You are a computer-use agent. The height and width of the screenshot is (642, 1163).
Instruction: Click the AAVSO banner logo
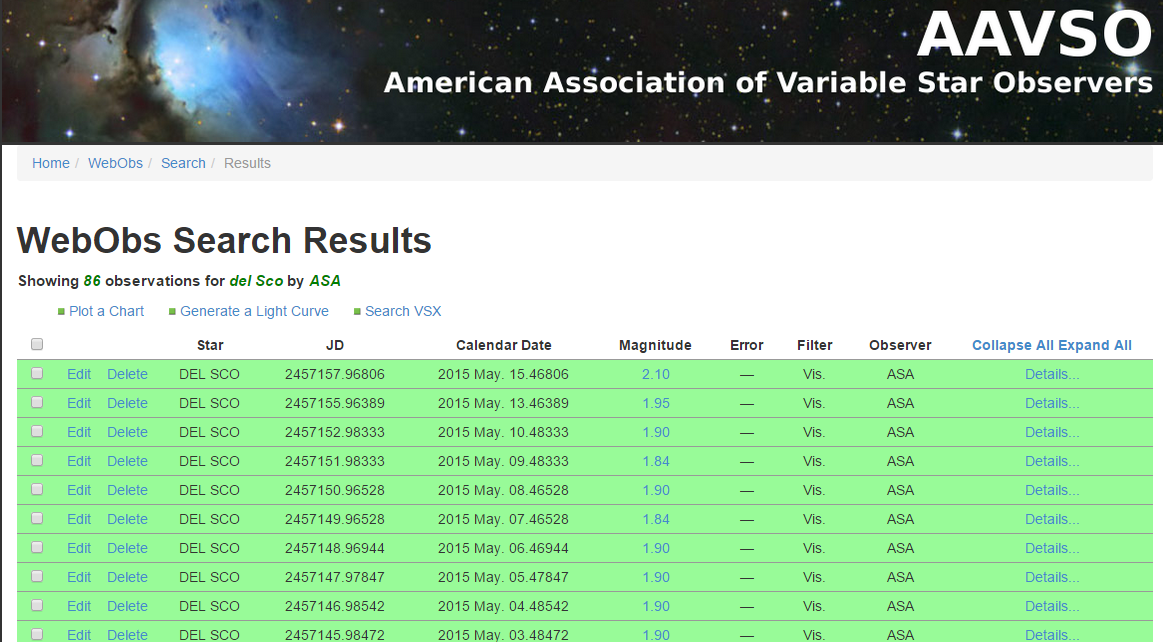coord(1034,34)
